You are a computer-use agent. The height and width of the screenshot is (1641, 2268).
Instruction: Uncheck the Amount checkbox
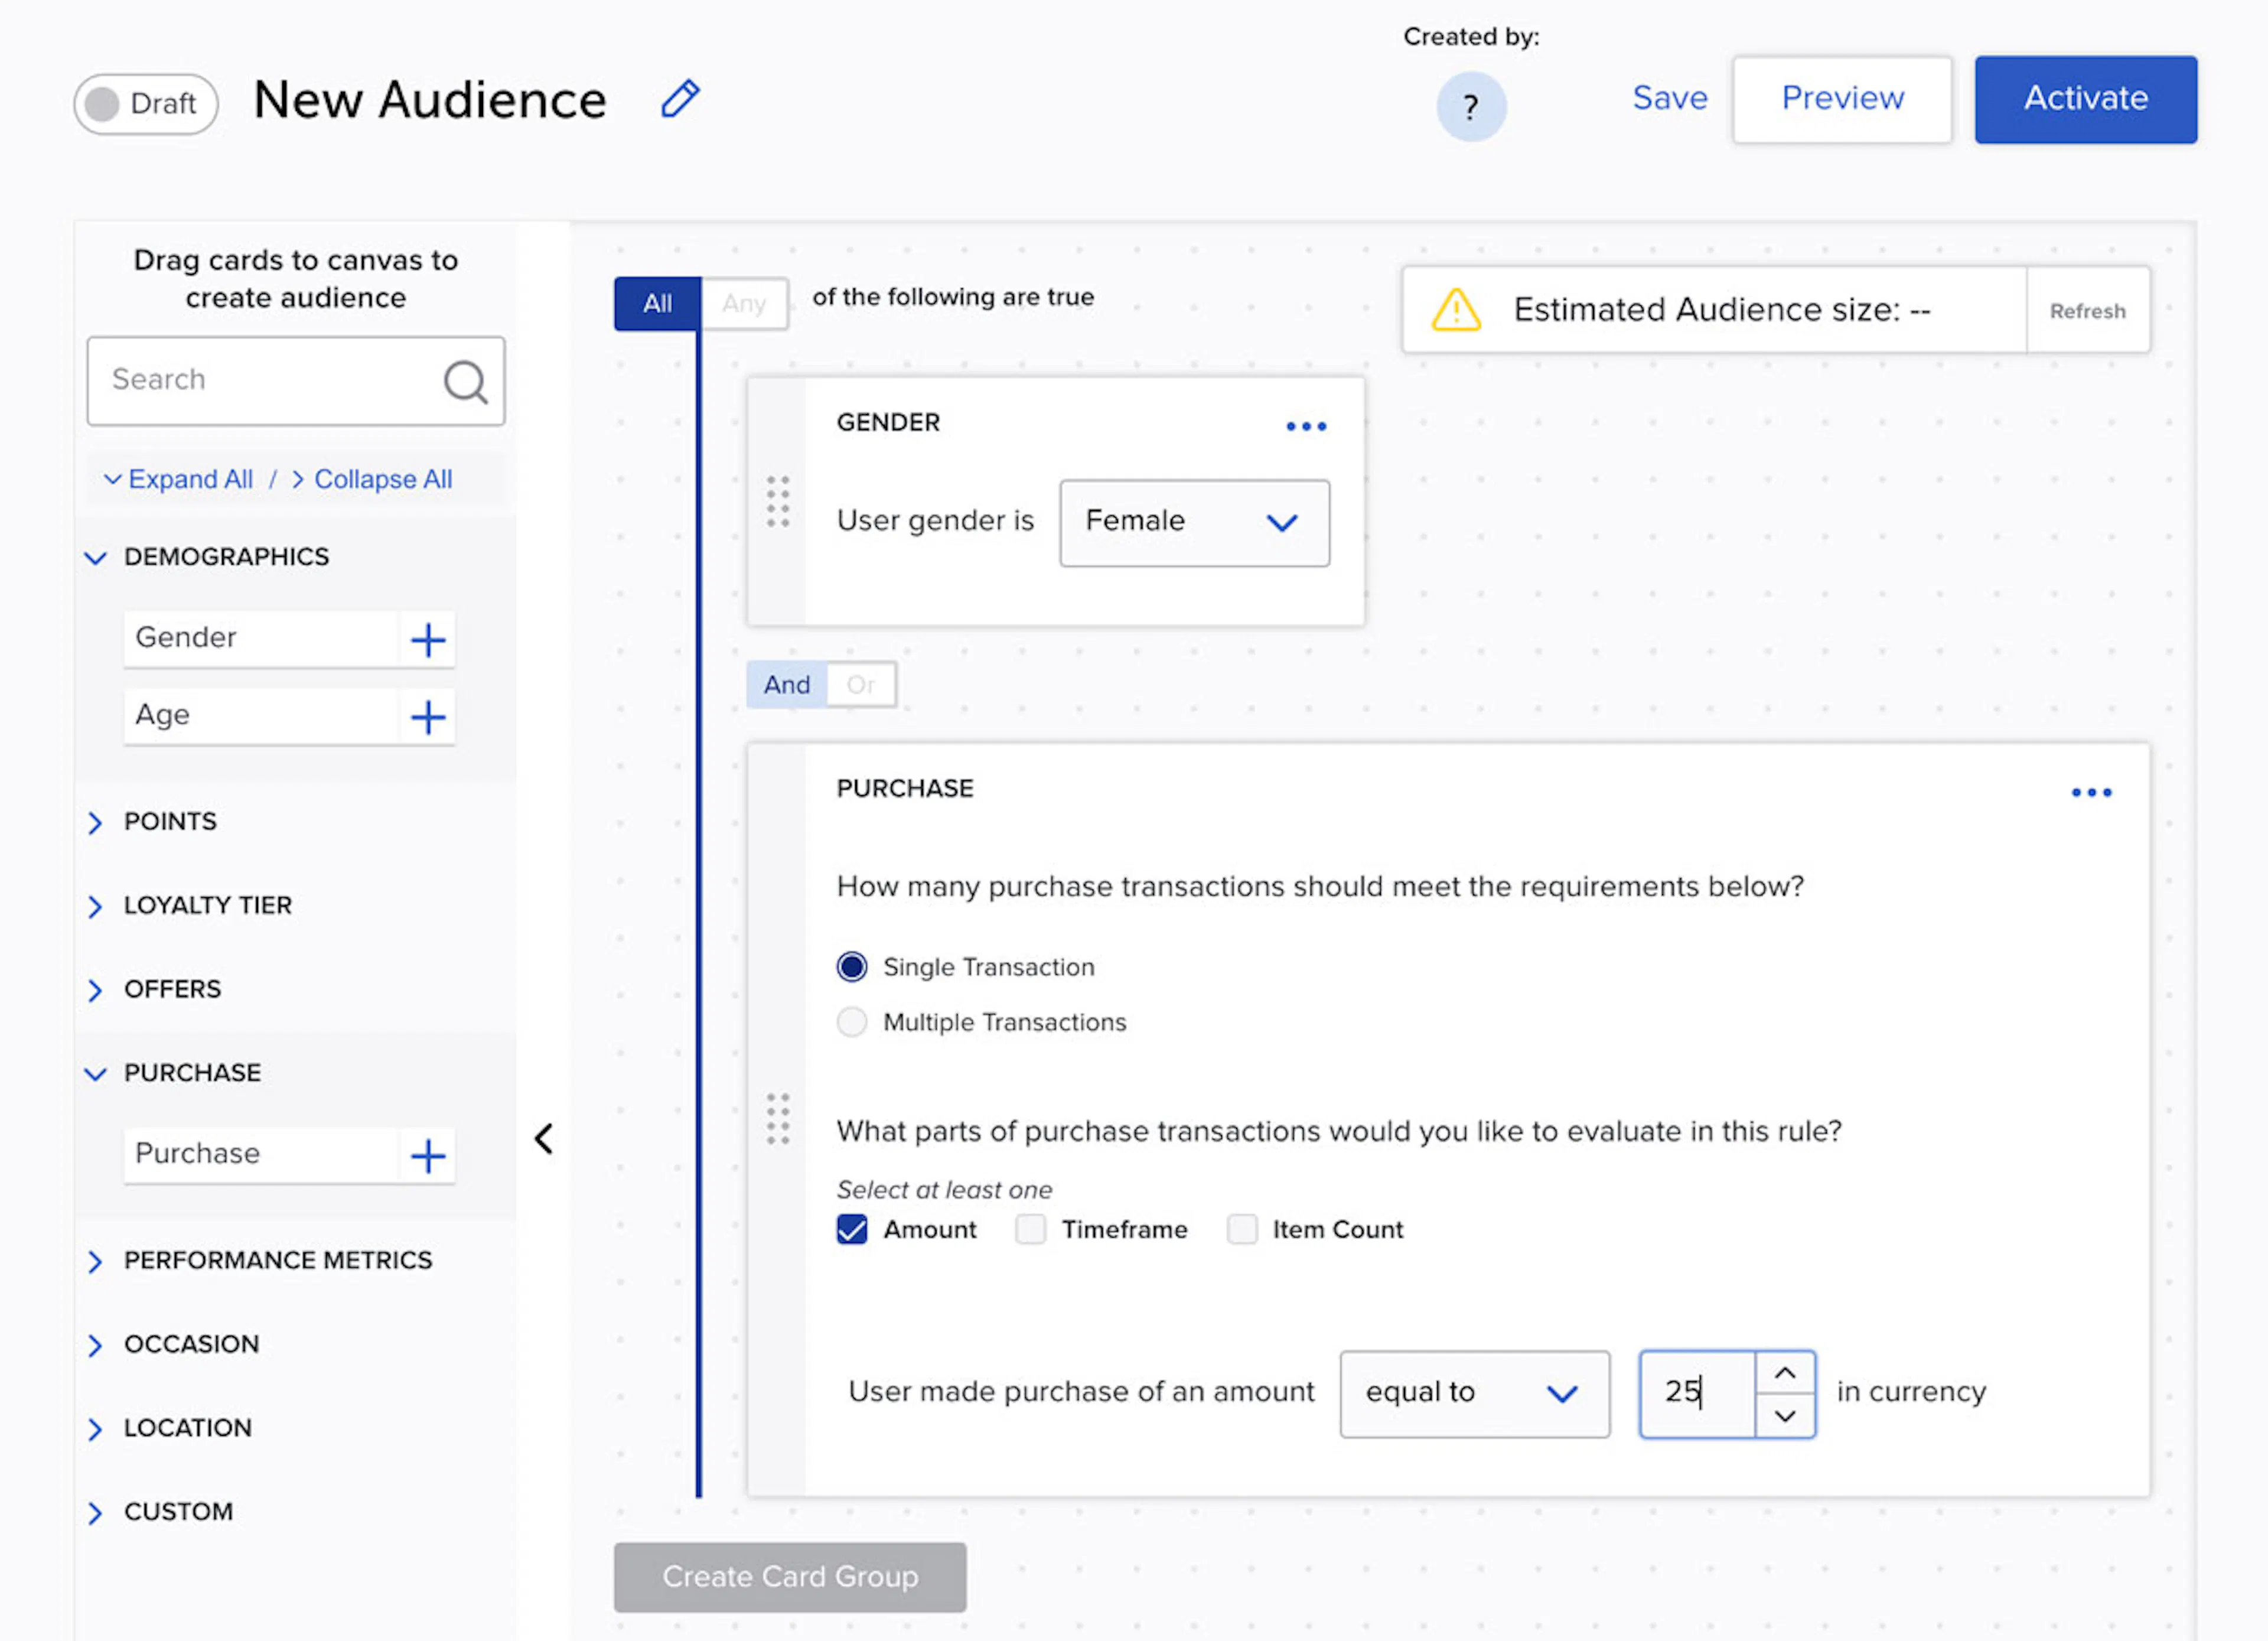point(851,1229)
